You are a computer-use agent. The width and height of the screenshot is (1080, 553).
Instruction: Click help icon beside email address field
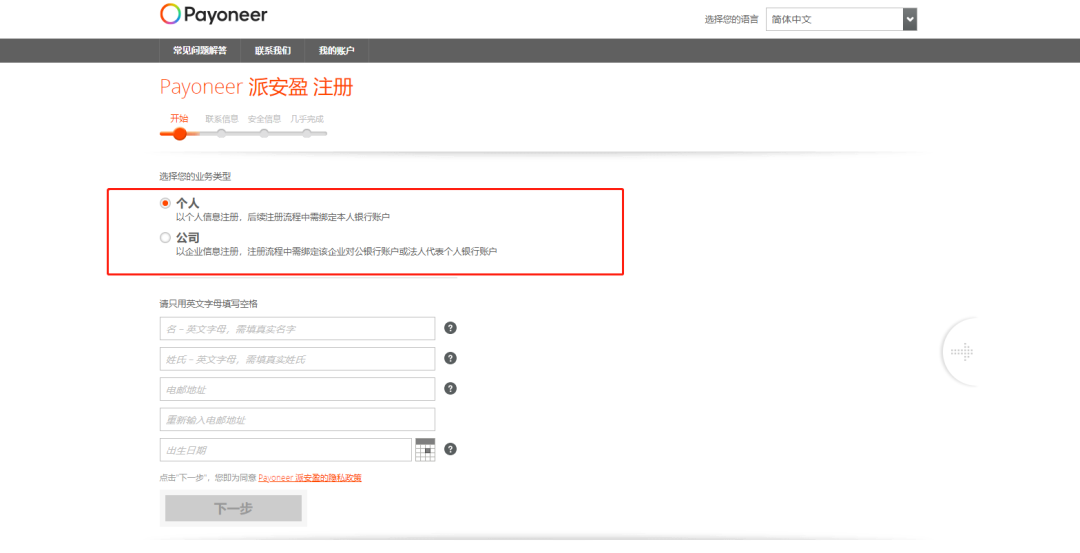click(x=450, y=388)
